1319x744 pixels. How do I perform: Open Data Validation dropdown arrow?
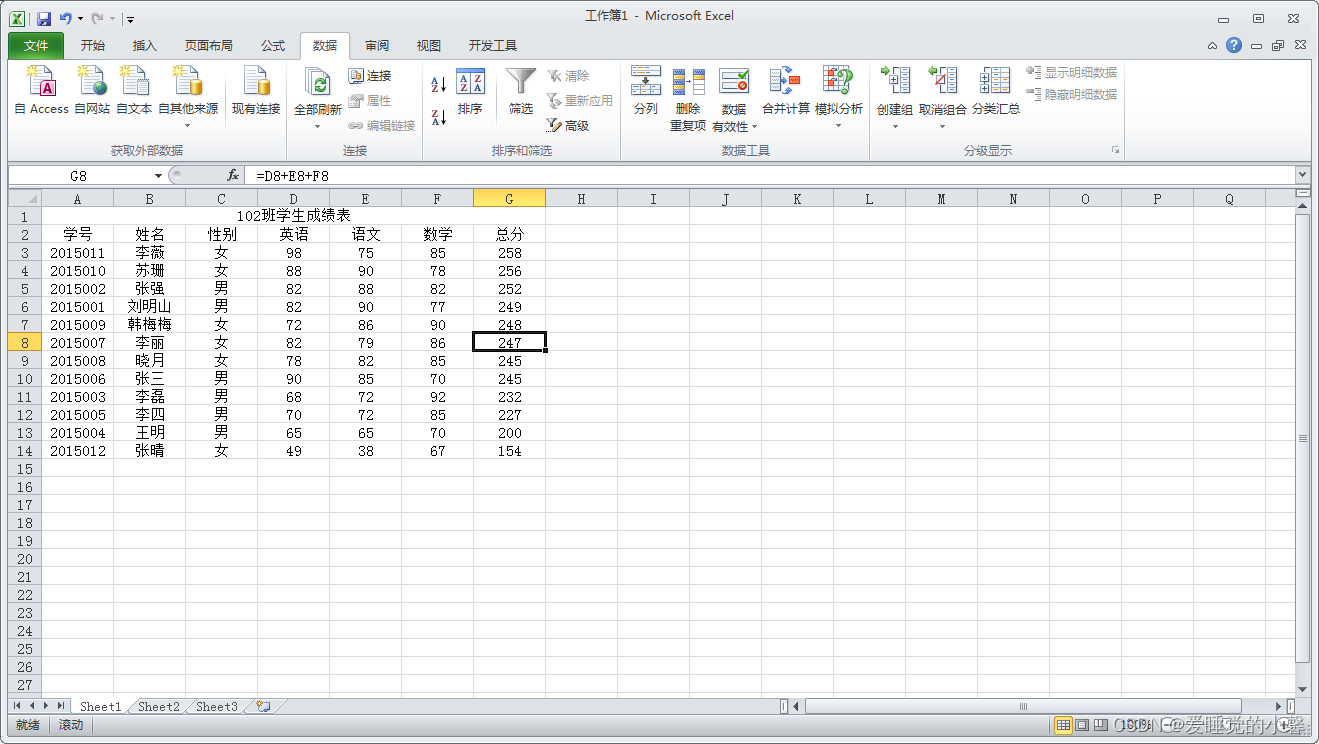pos(754,126)
